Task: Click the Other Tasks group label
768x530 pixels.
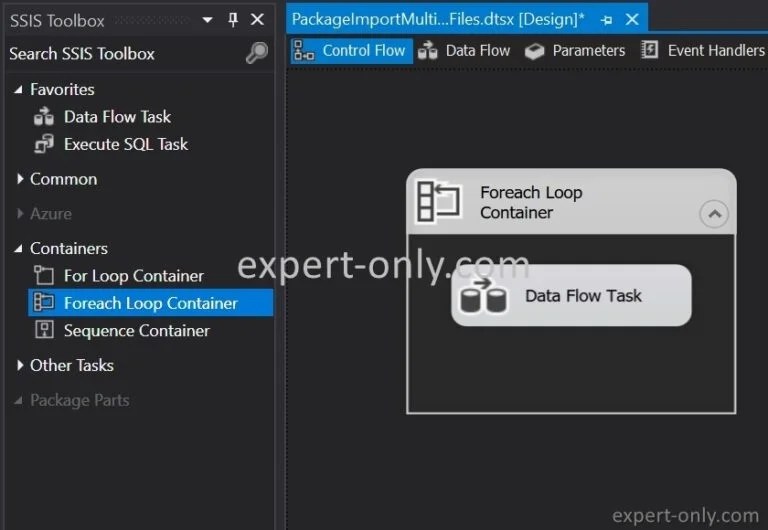Action: (72, 365)
